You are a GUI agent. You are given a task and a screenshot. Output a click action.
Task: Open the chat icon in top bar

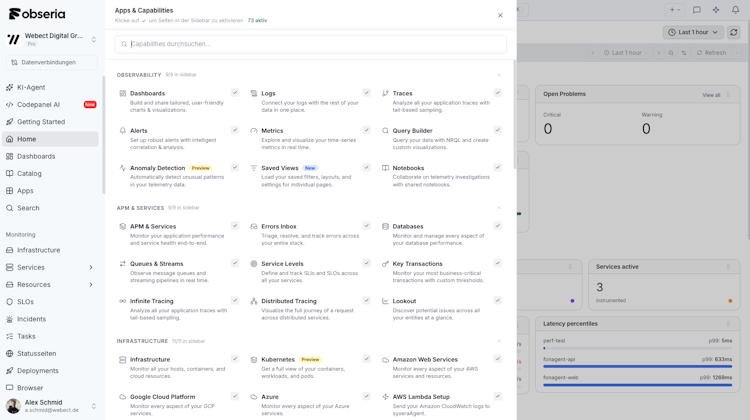click(697, 10)
